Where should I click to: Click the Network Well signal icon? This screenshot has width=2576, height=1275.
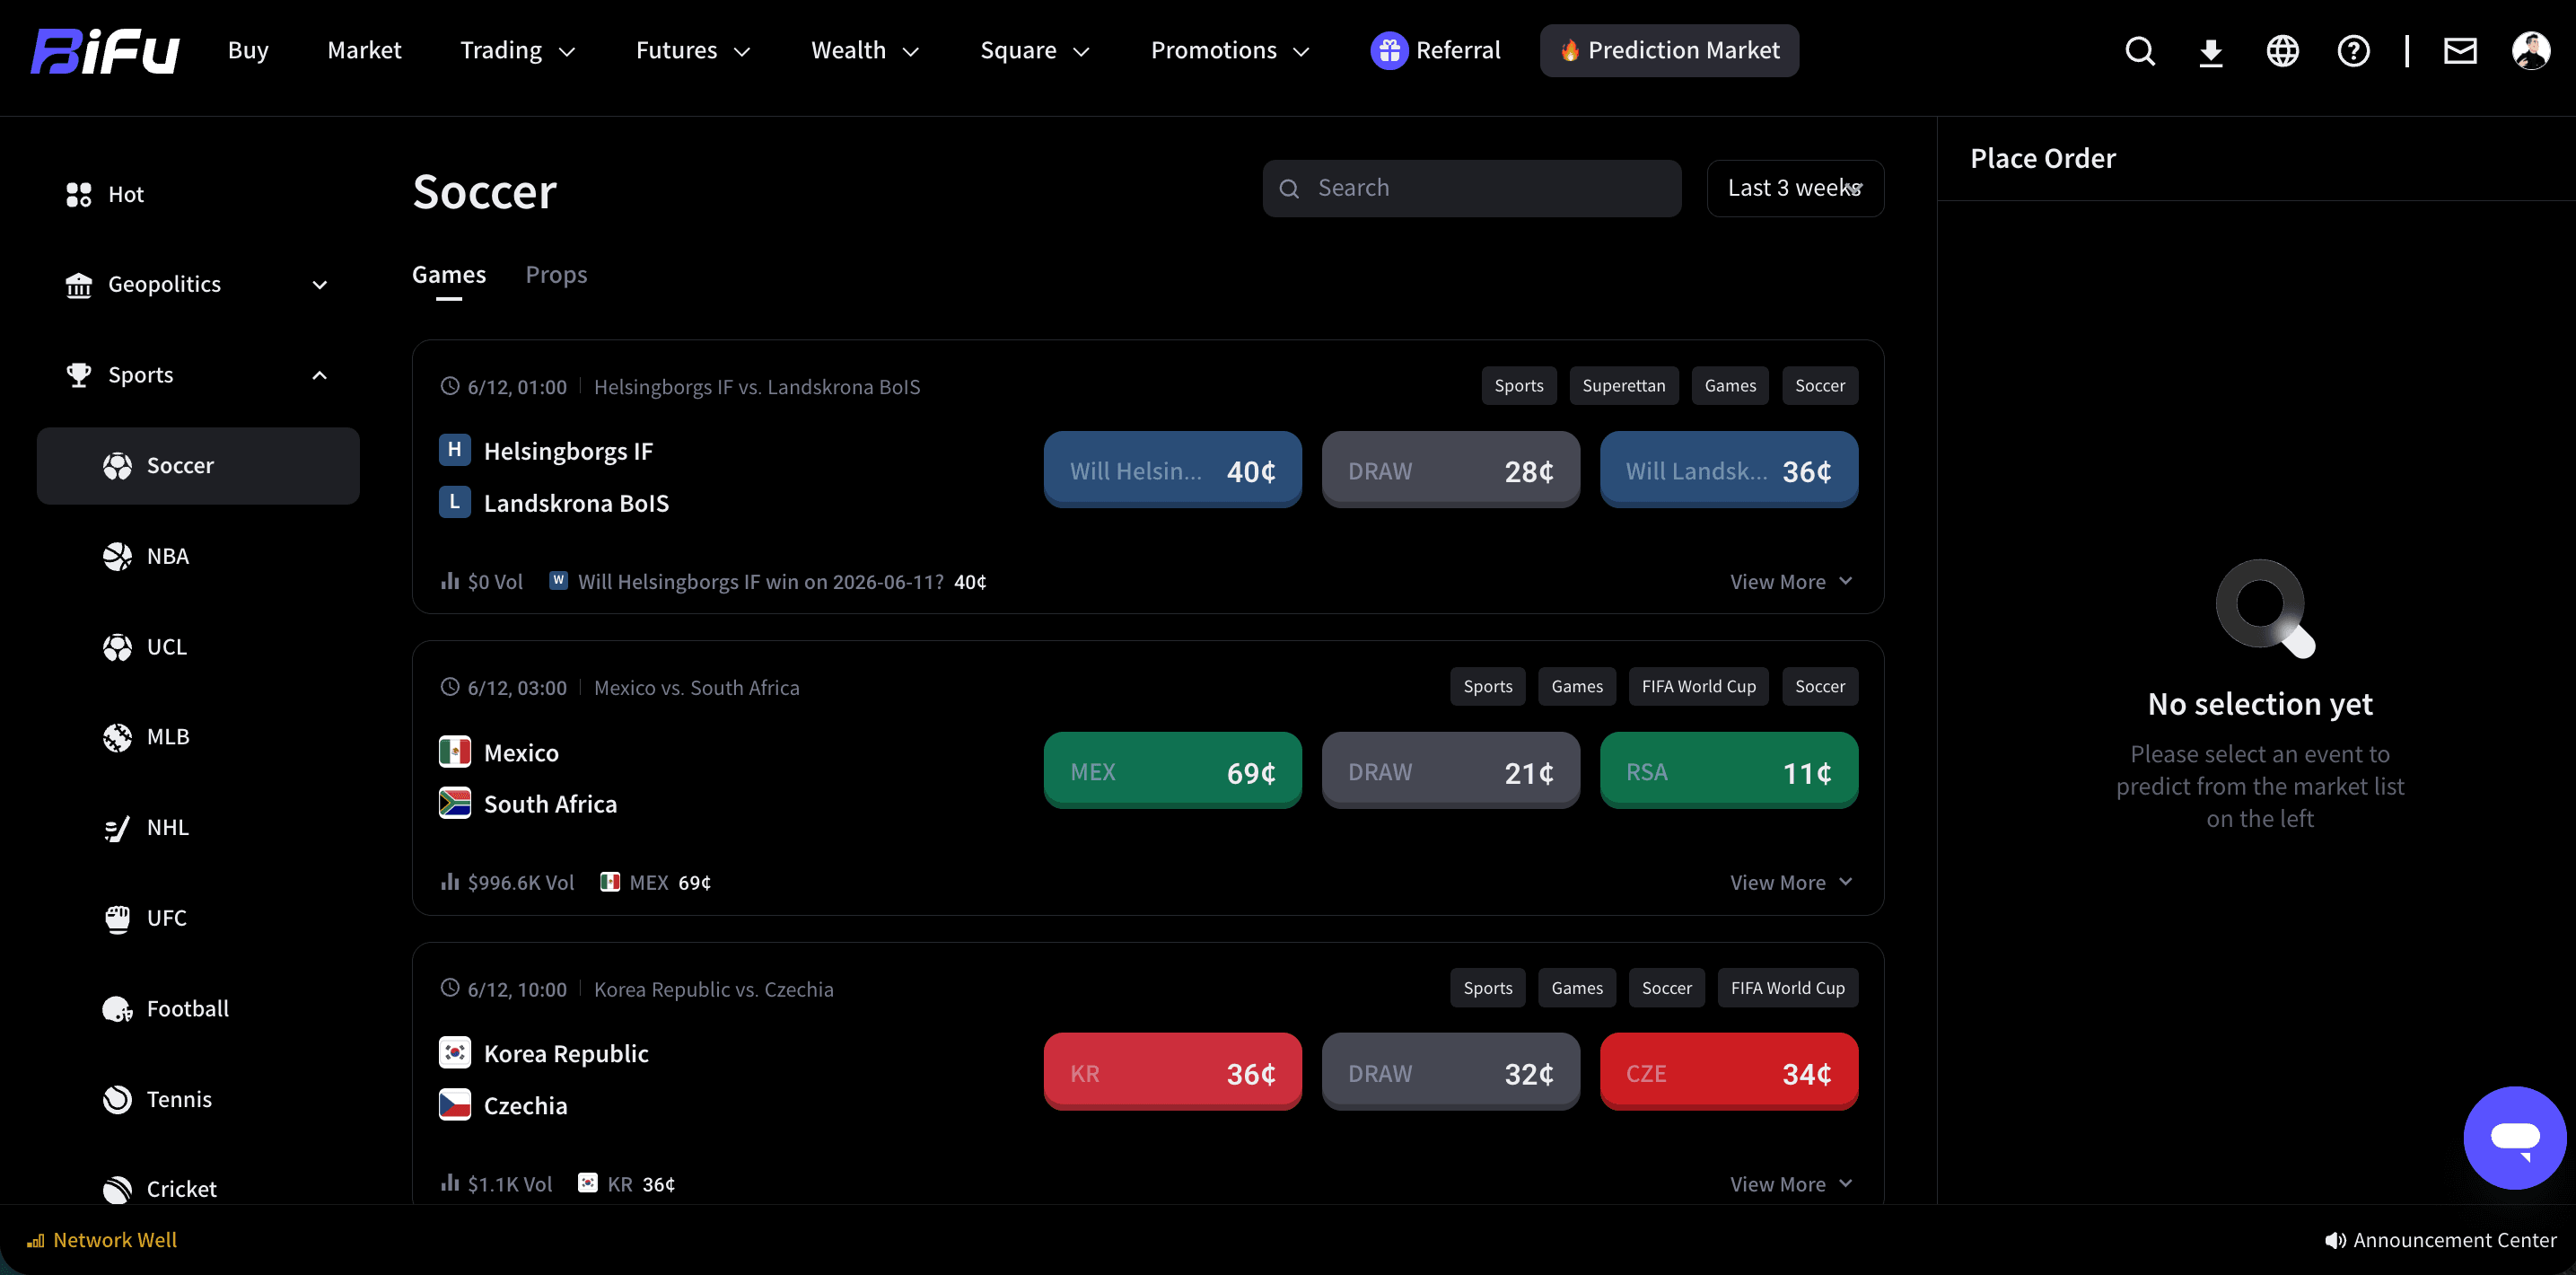coord(36,1241)
